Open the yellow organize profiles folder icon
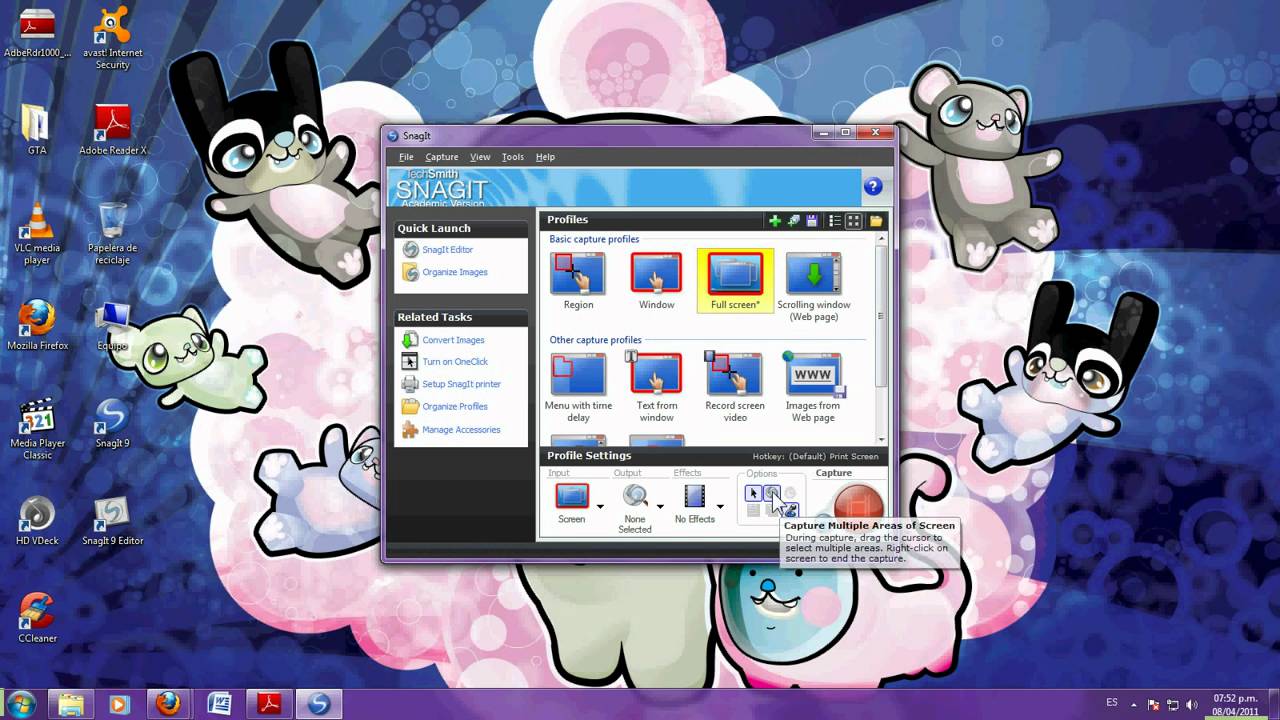The image size is (1280, 720). (876, 221)
